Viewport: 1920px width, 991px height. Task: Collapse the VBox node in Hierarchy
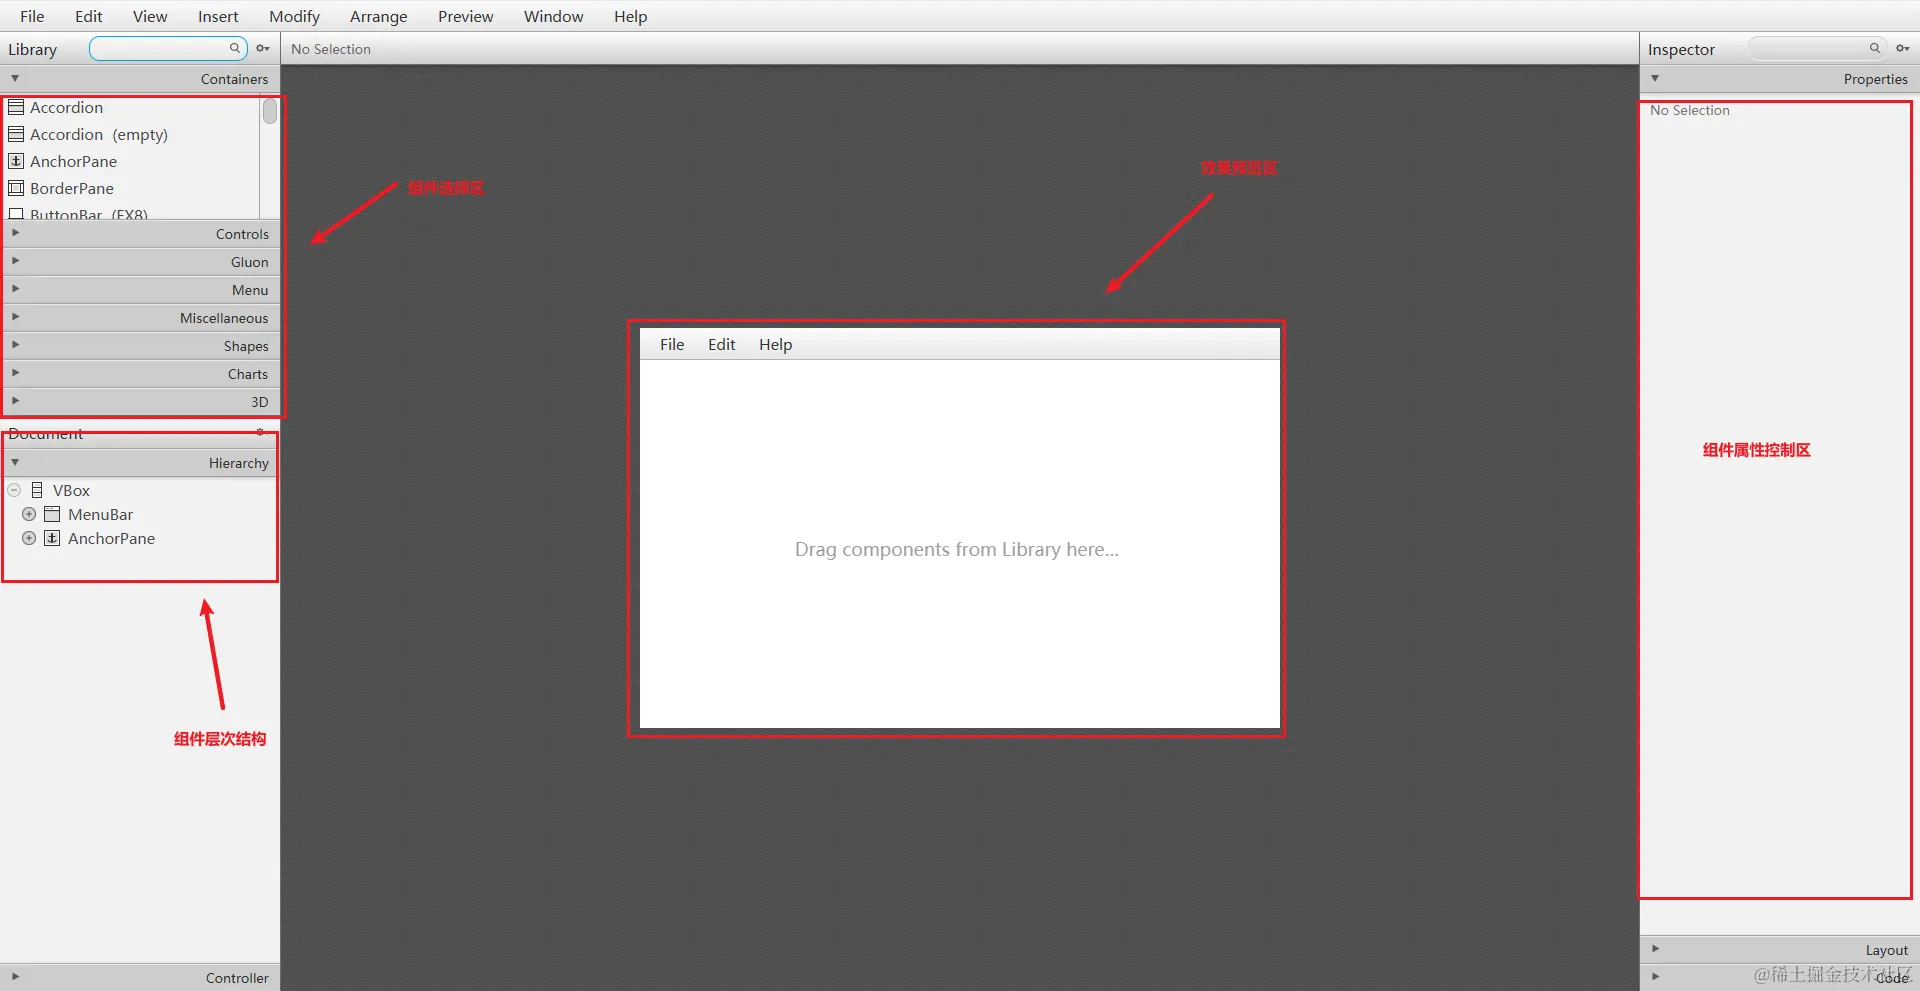[14, 490]
